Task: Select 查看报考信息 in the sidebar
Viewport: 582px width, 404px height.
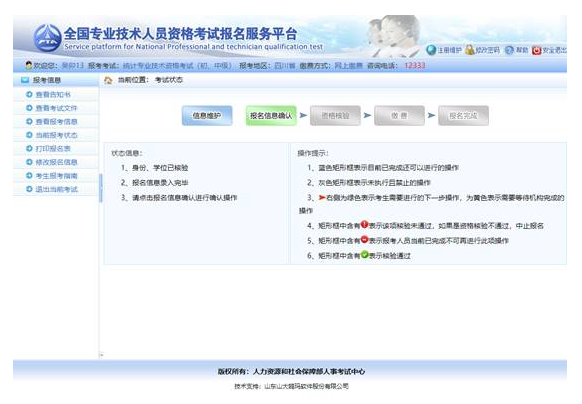Action: (56, 122)
